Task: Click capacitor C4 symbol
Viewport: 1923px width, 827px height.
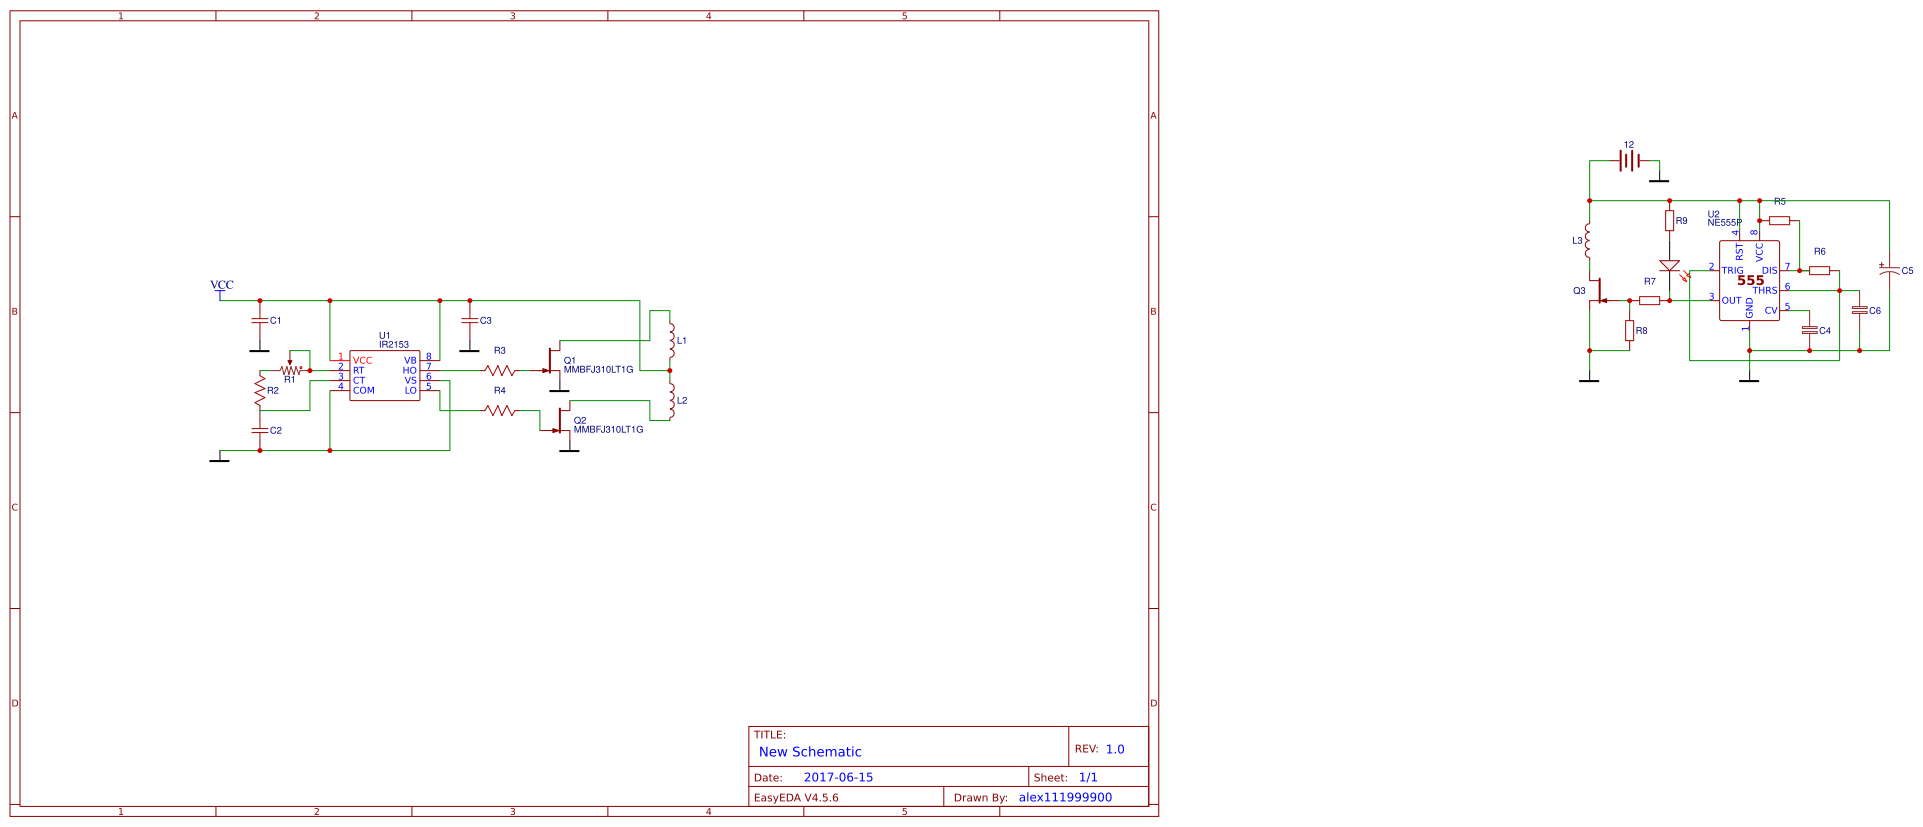Action: coord(1809,330)
